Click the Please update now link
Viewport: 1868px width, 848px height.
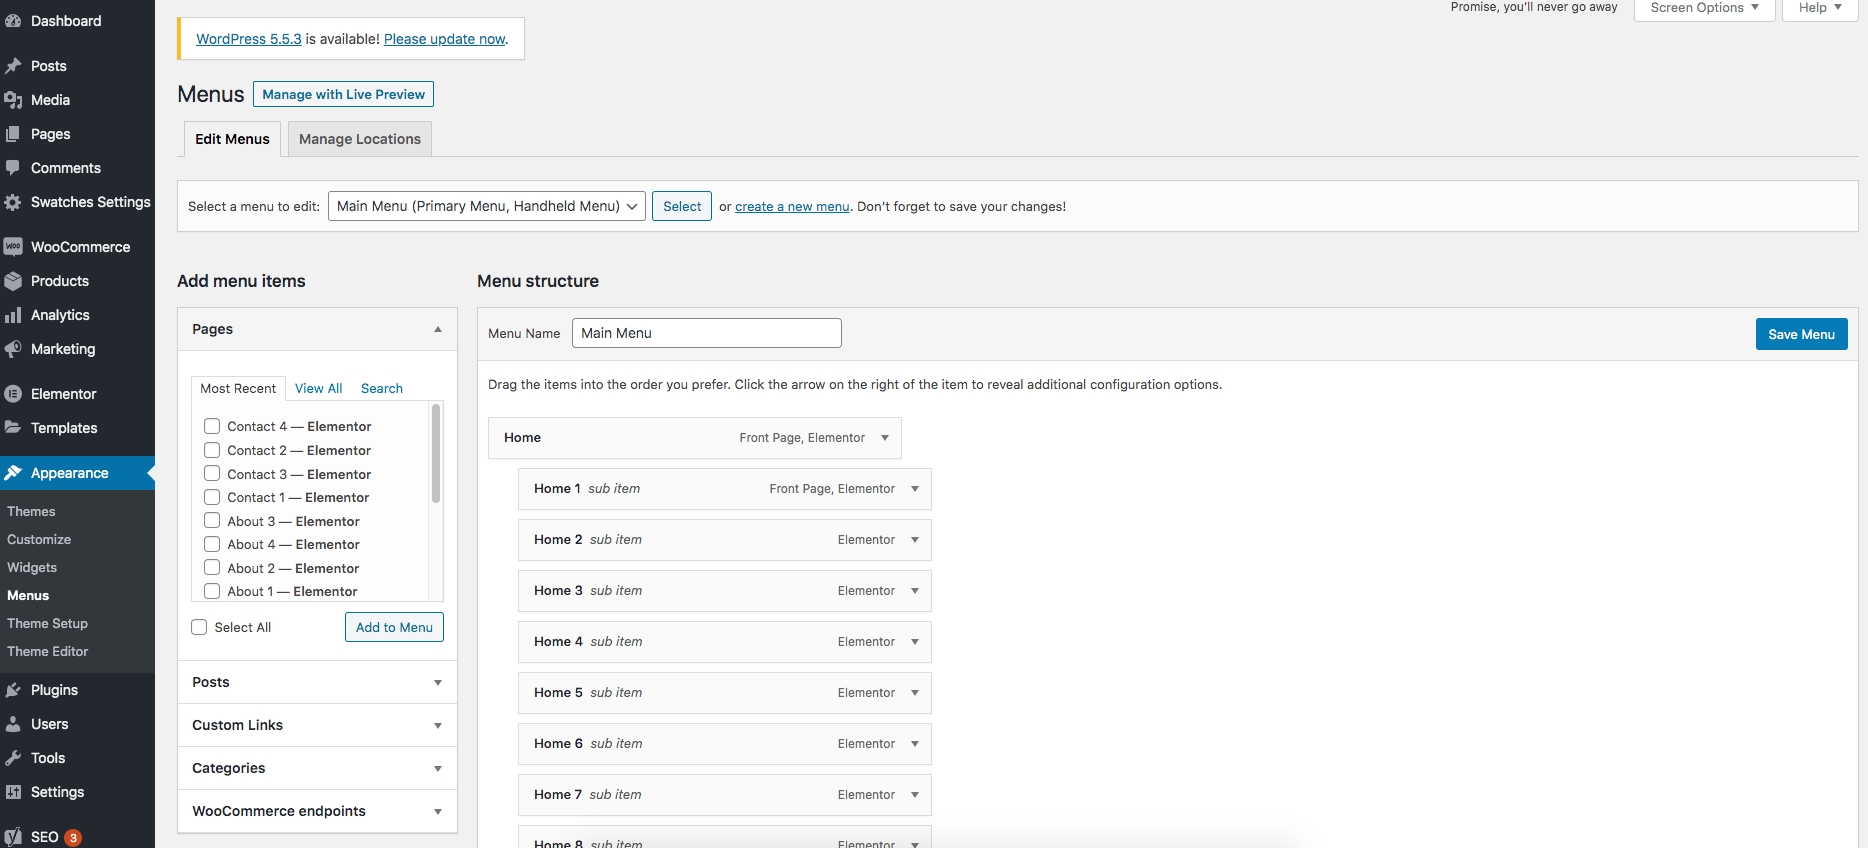[445, 39]
